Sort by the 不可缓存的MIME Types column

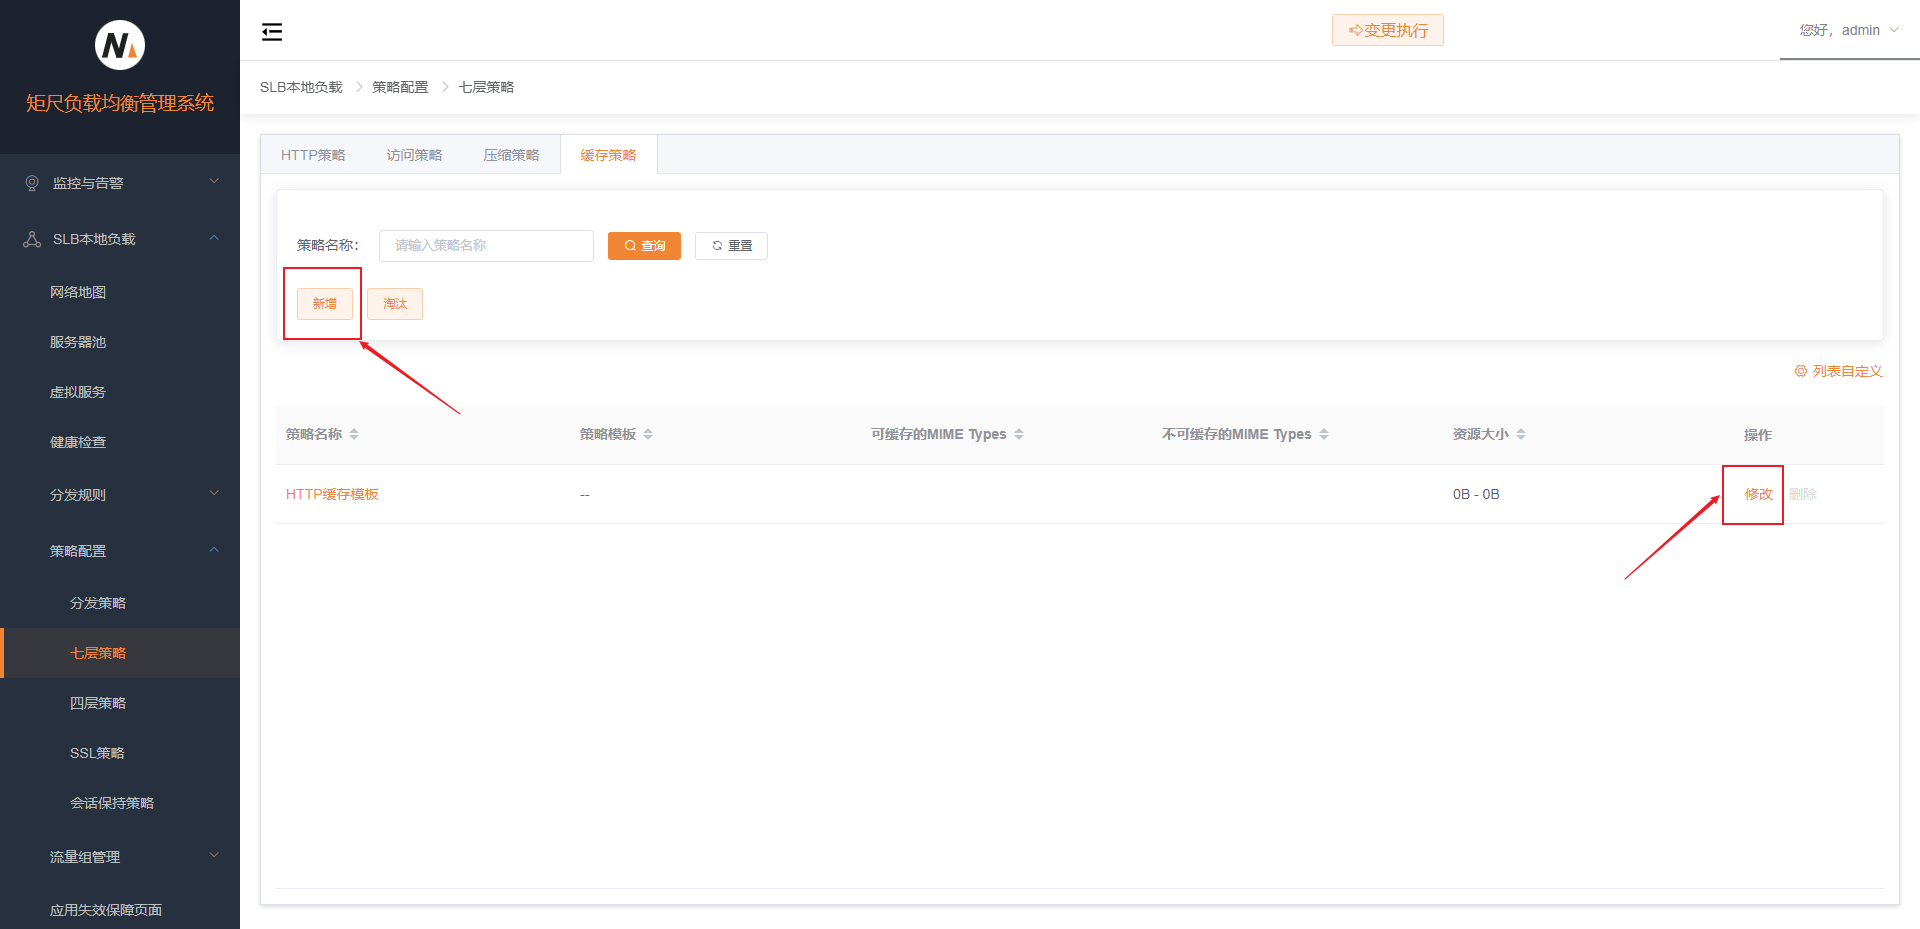point(1324,434)
